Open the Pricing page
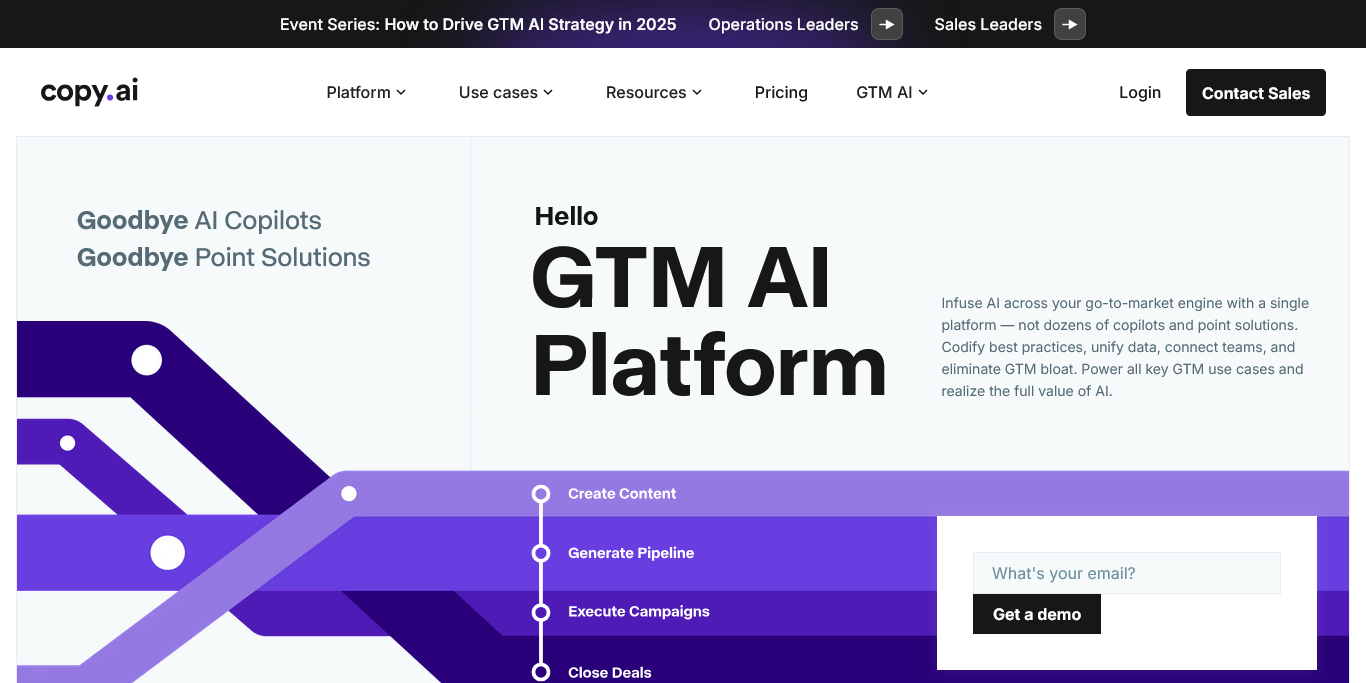The width and height of the screenshot is (1366, 683). point(781,92)
